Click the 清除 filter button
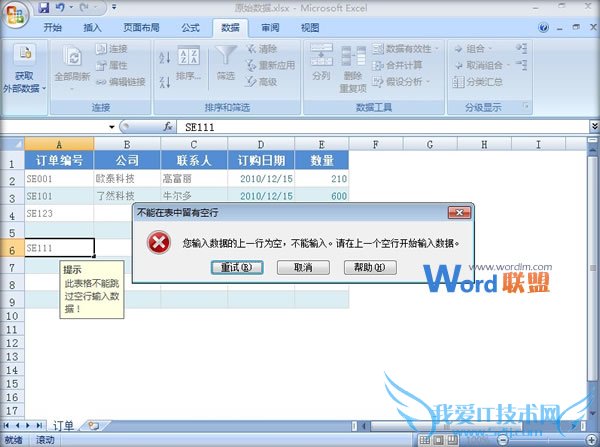Screen dimensions: 600x447 click(262, 49)
